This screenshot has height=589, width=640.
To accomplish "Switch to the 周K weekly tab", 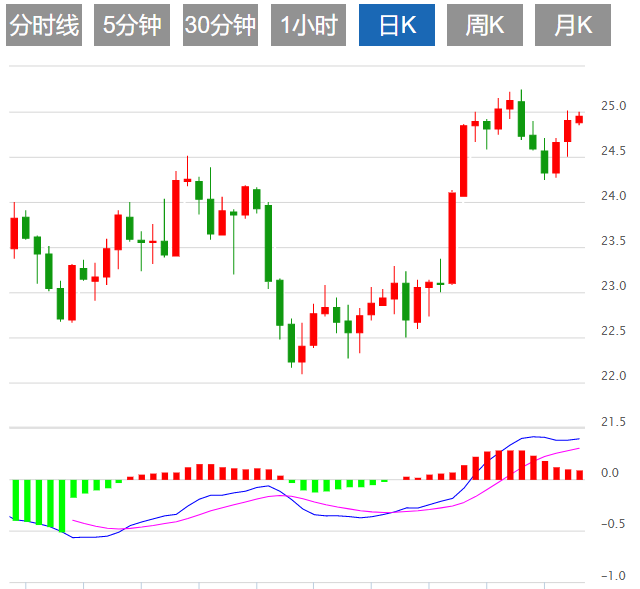I will coord(485,27).
